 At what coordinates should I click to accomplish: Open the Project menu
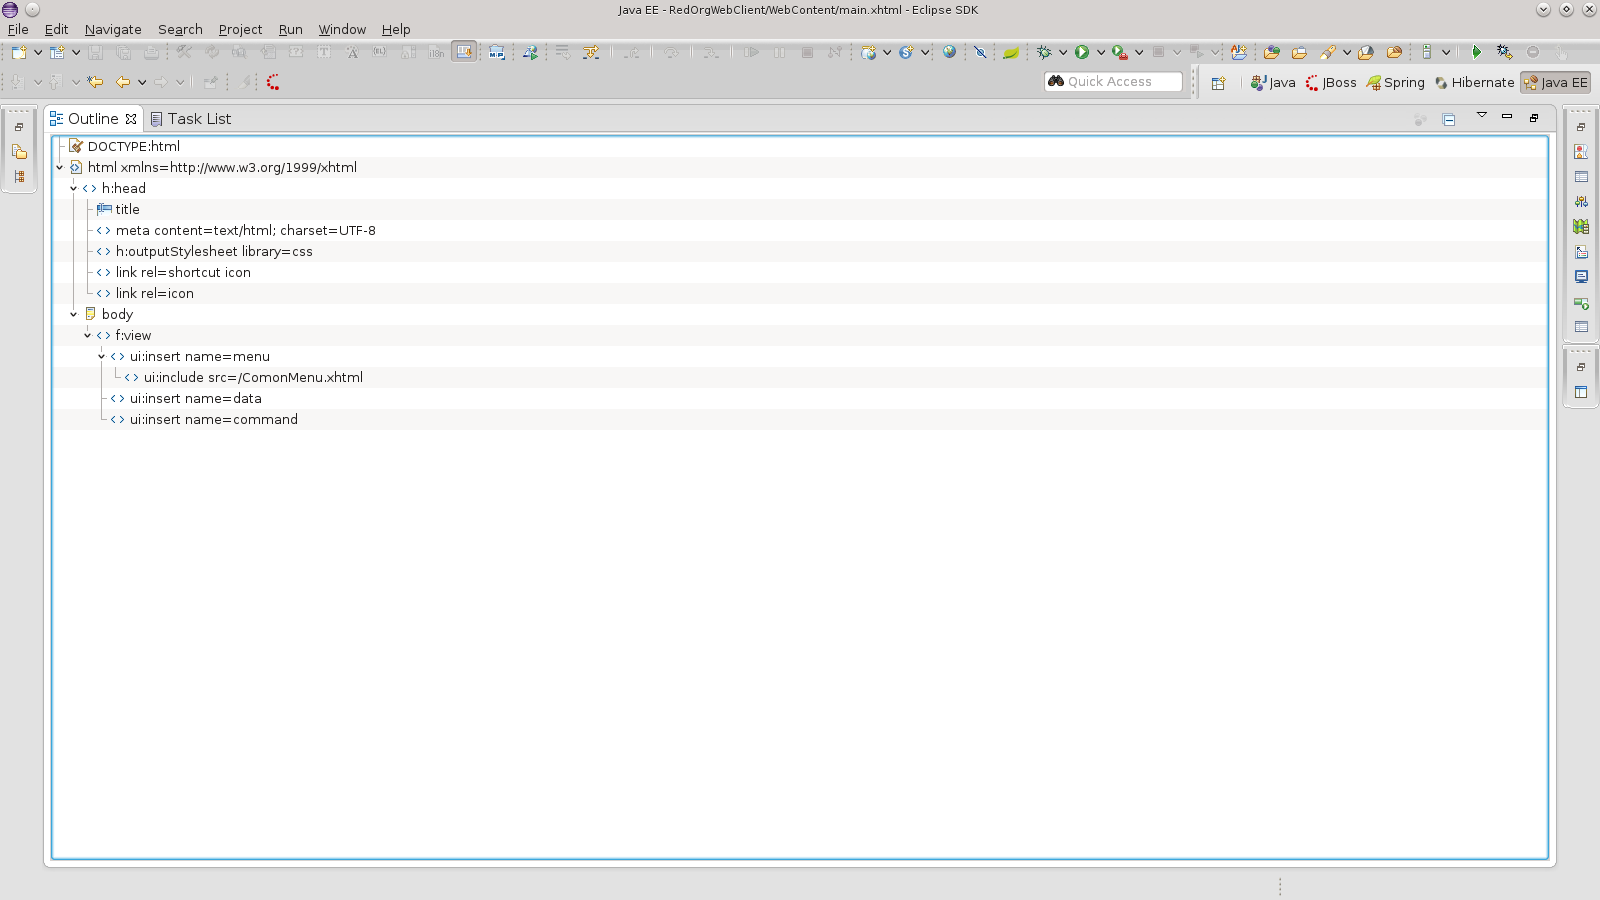240,29
